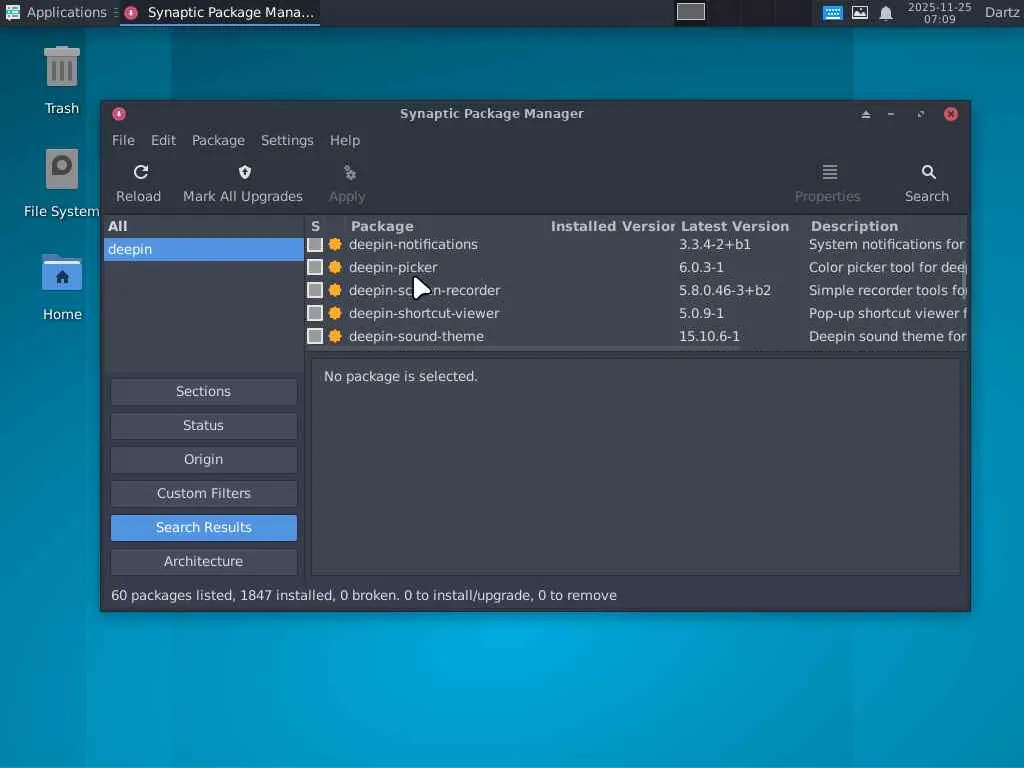Sort by Installed Version column header
Viewport: 1024px width, 768px height.
coord(612,227)
